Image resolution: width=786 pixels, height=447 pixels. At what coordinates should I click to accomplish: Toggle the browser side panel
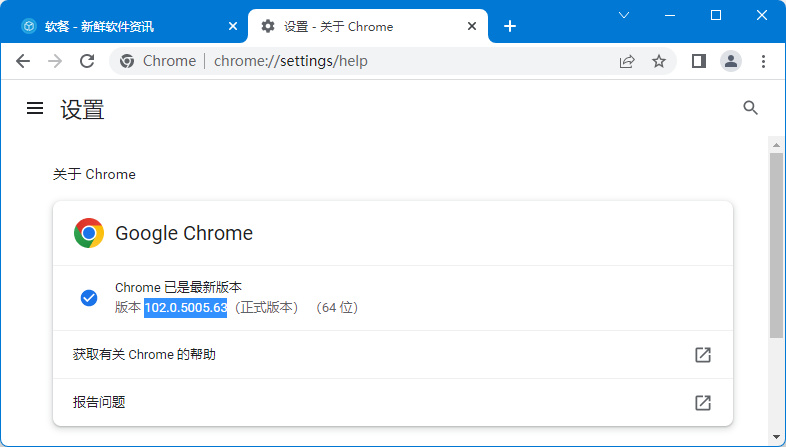pyautogui.click(x=699, y=61)
